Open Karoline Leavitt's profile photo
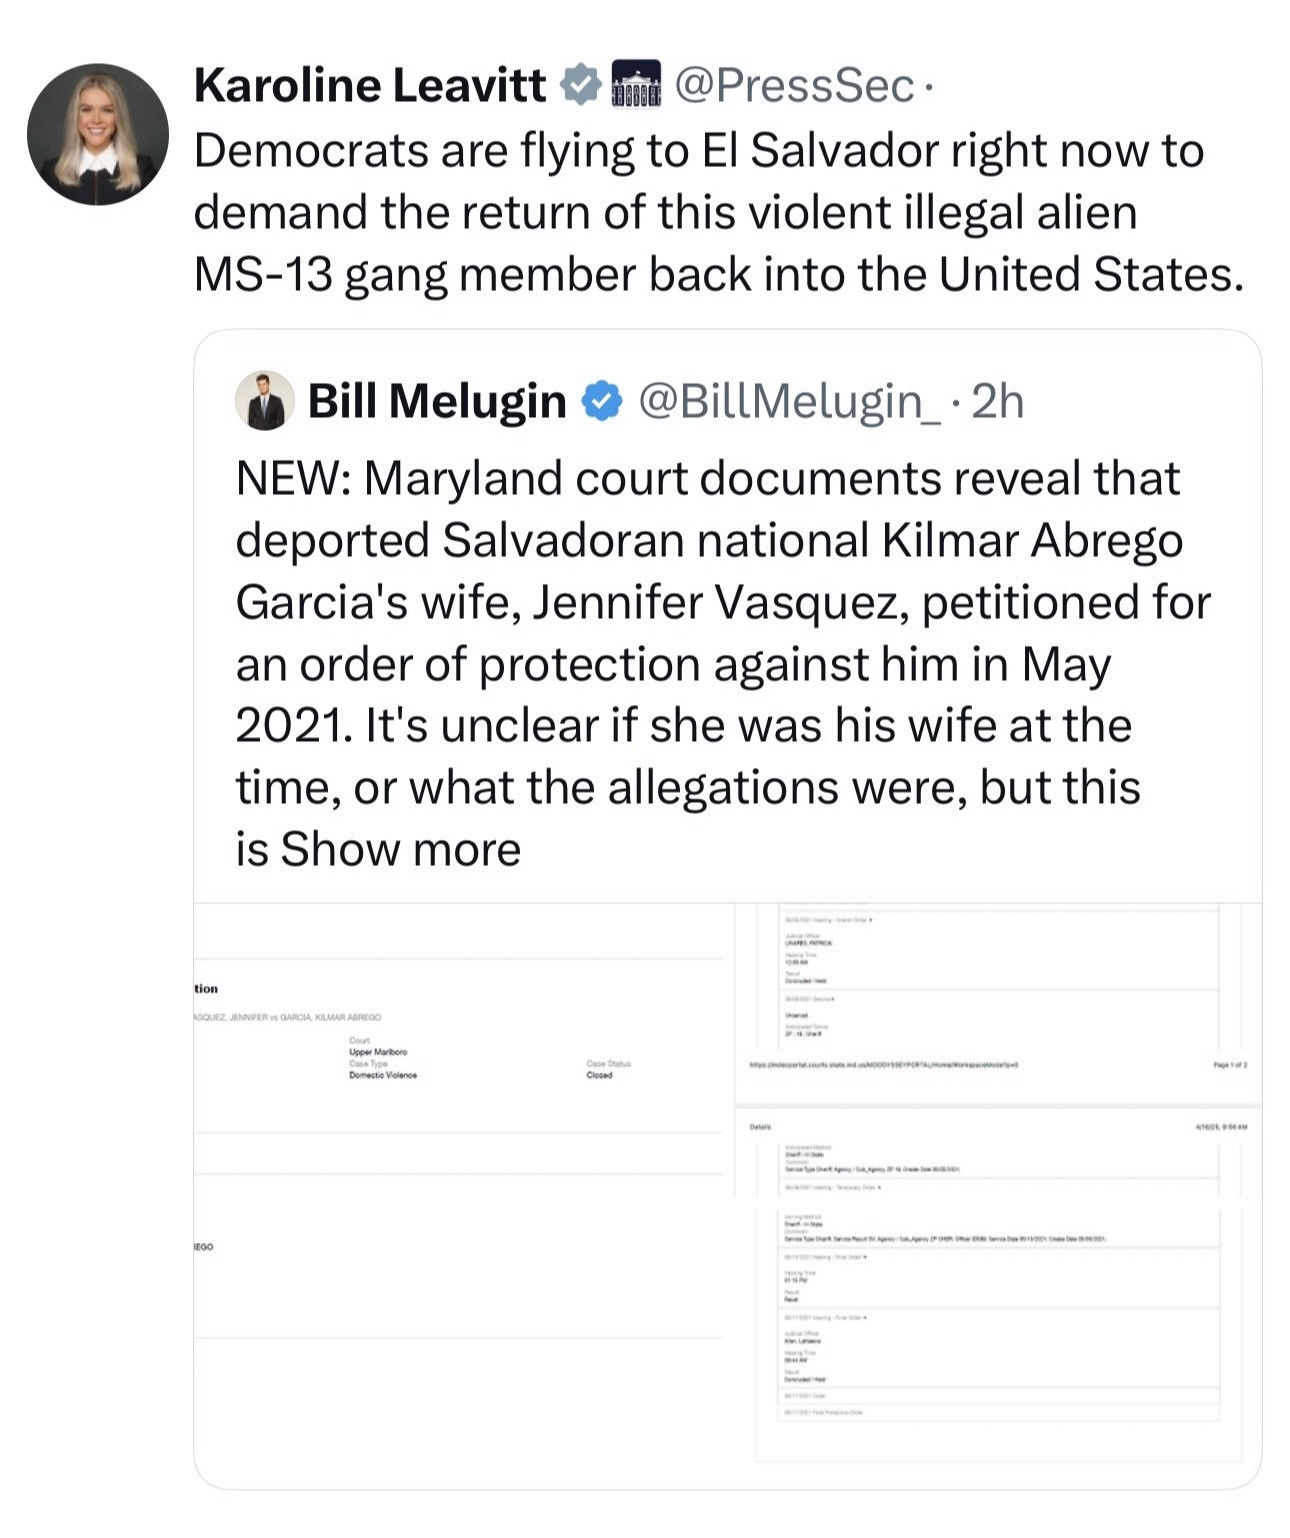1290x1538 pixels. tap(97, 134)
